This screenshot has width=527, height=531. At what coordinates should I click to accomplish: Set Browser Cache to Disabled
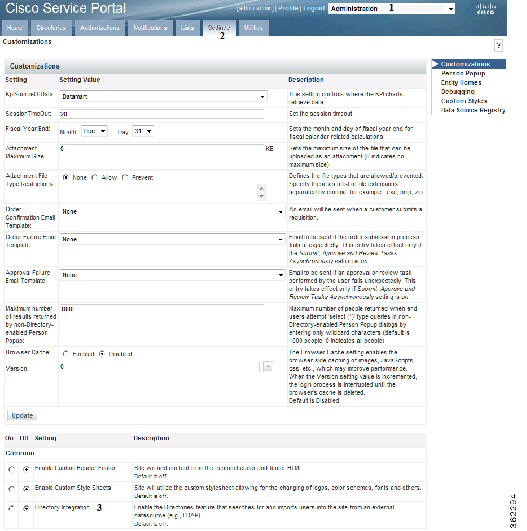click(x=101, y=354)
